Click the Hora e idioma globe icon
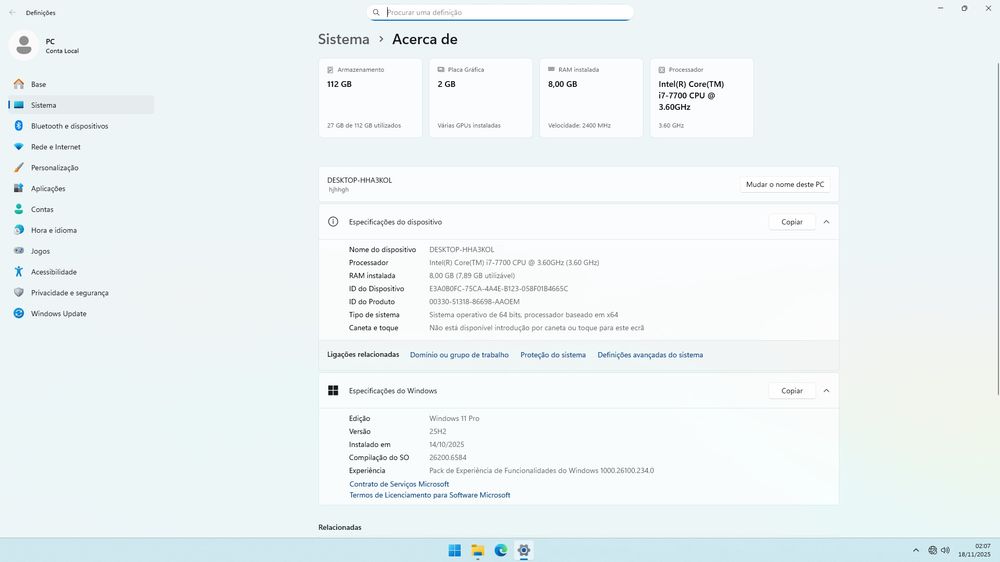Screen dimensions: 1000x562 (18, 230)
